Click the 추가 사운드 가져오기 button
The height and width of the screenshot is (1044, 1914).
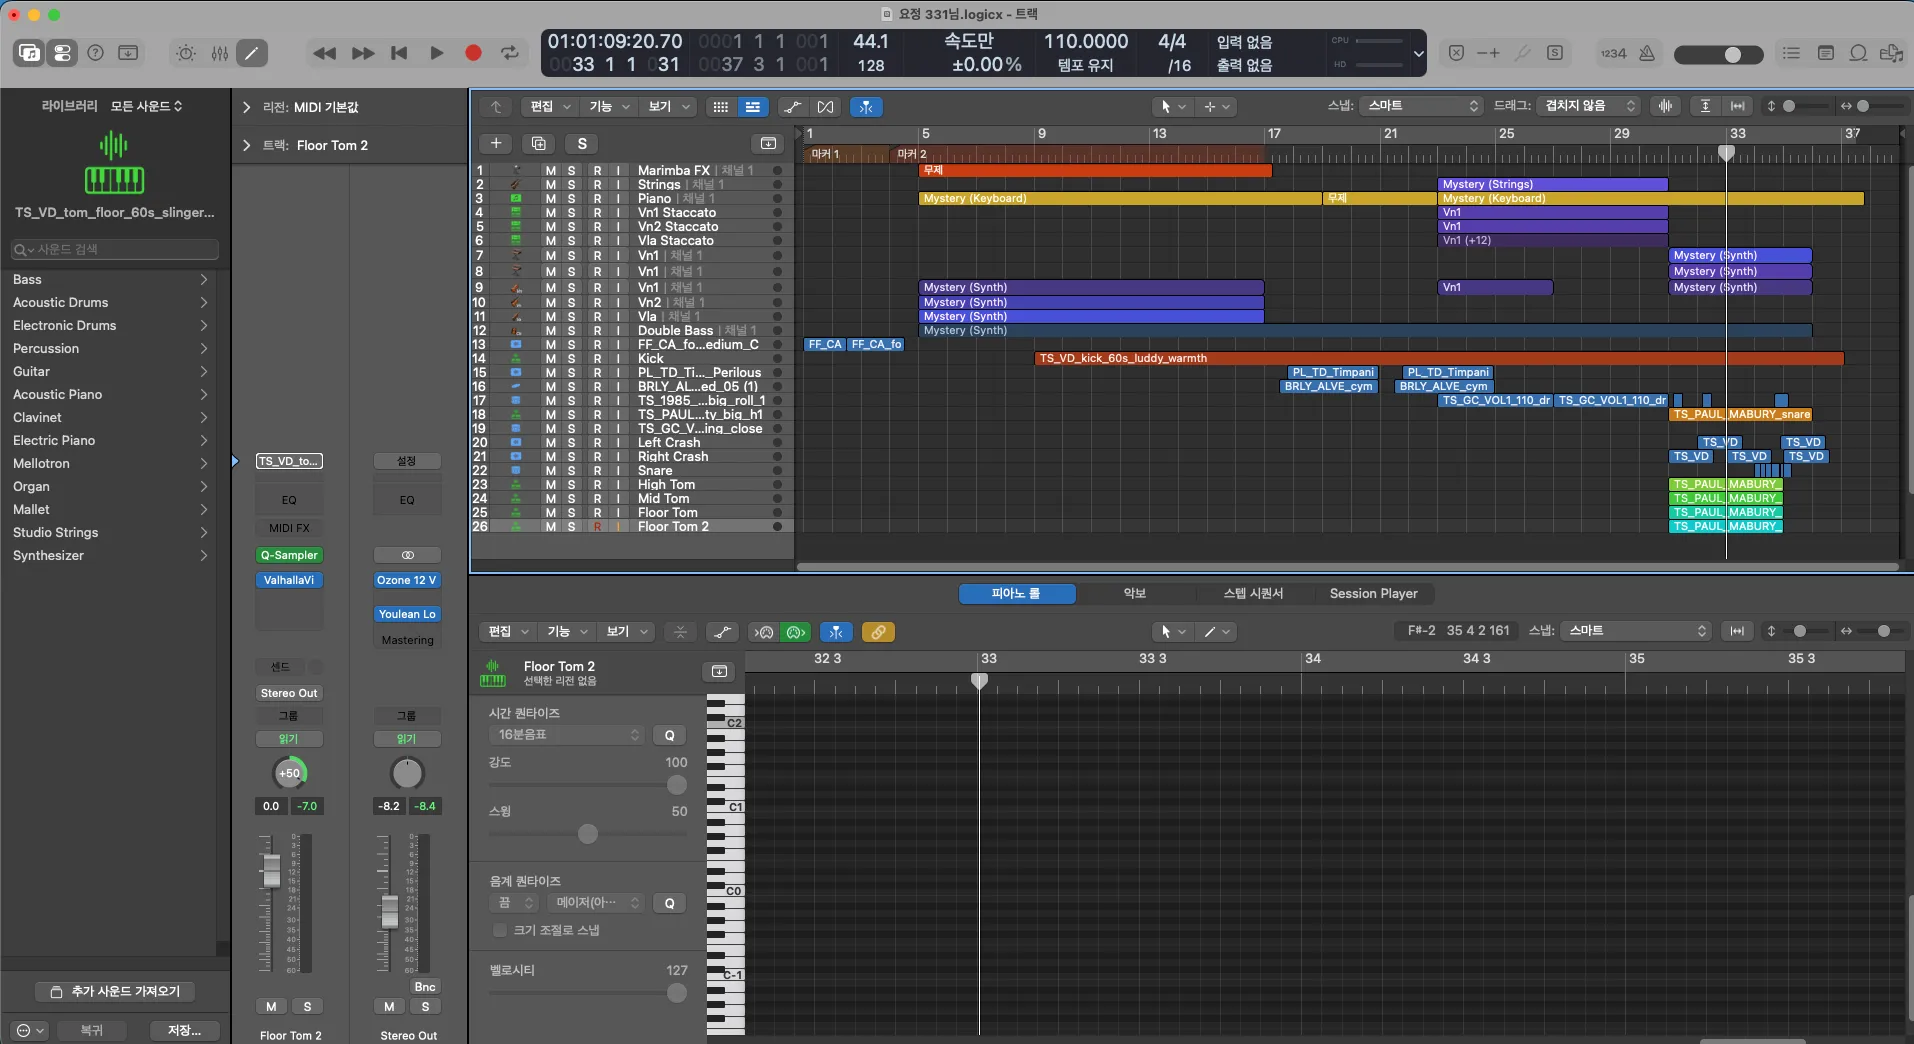[x=115, y=991]
